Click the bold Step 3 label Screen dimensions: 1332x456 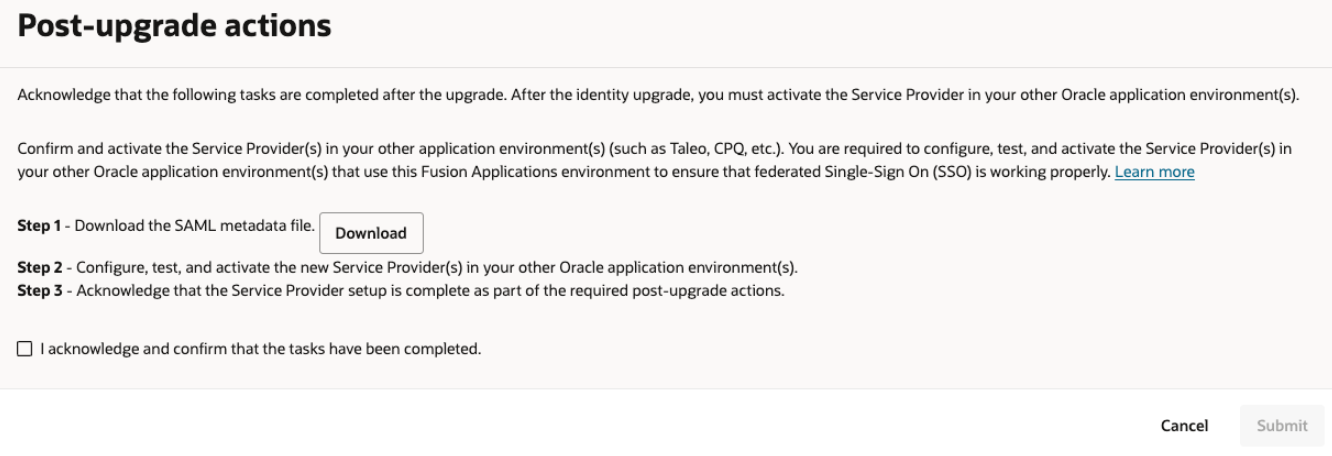(x=42, y=292)
